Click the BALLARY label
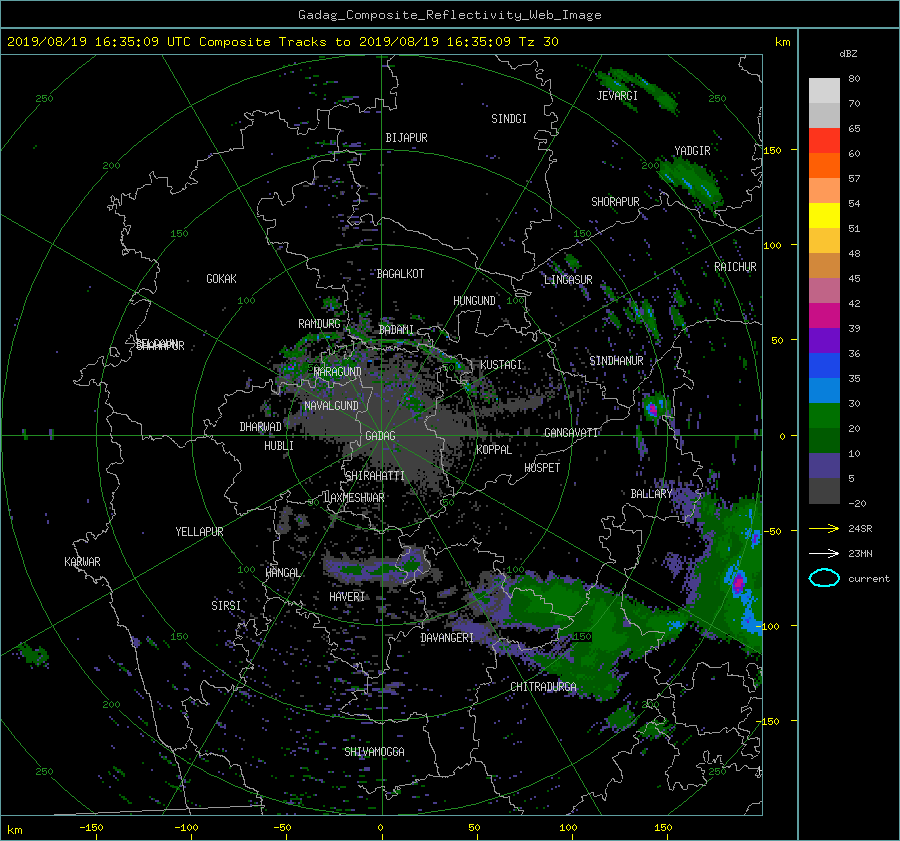Screen dimensions: 900x841 (651, 494)
